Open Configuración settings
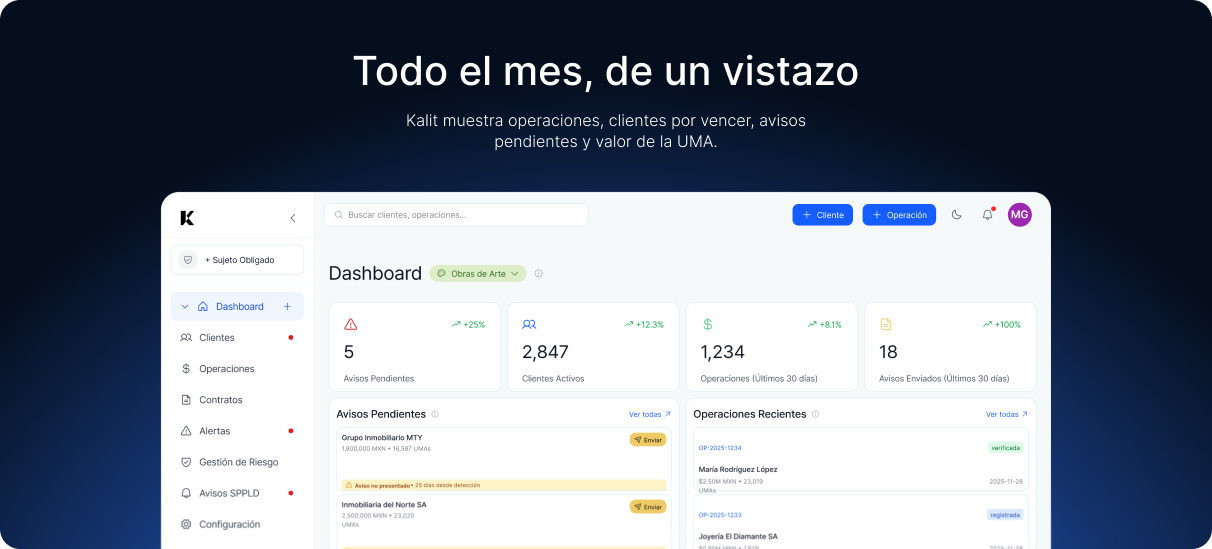This screenshot has height=549, width=1212. (x=237, y=524)
